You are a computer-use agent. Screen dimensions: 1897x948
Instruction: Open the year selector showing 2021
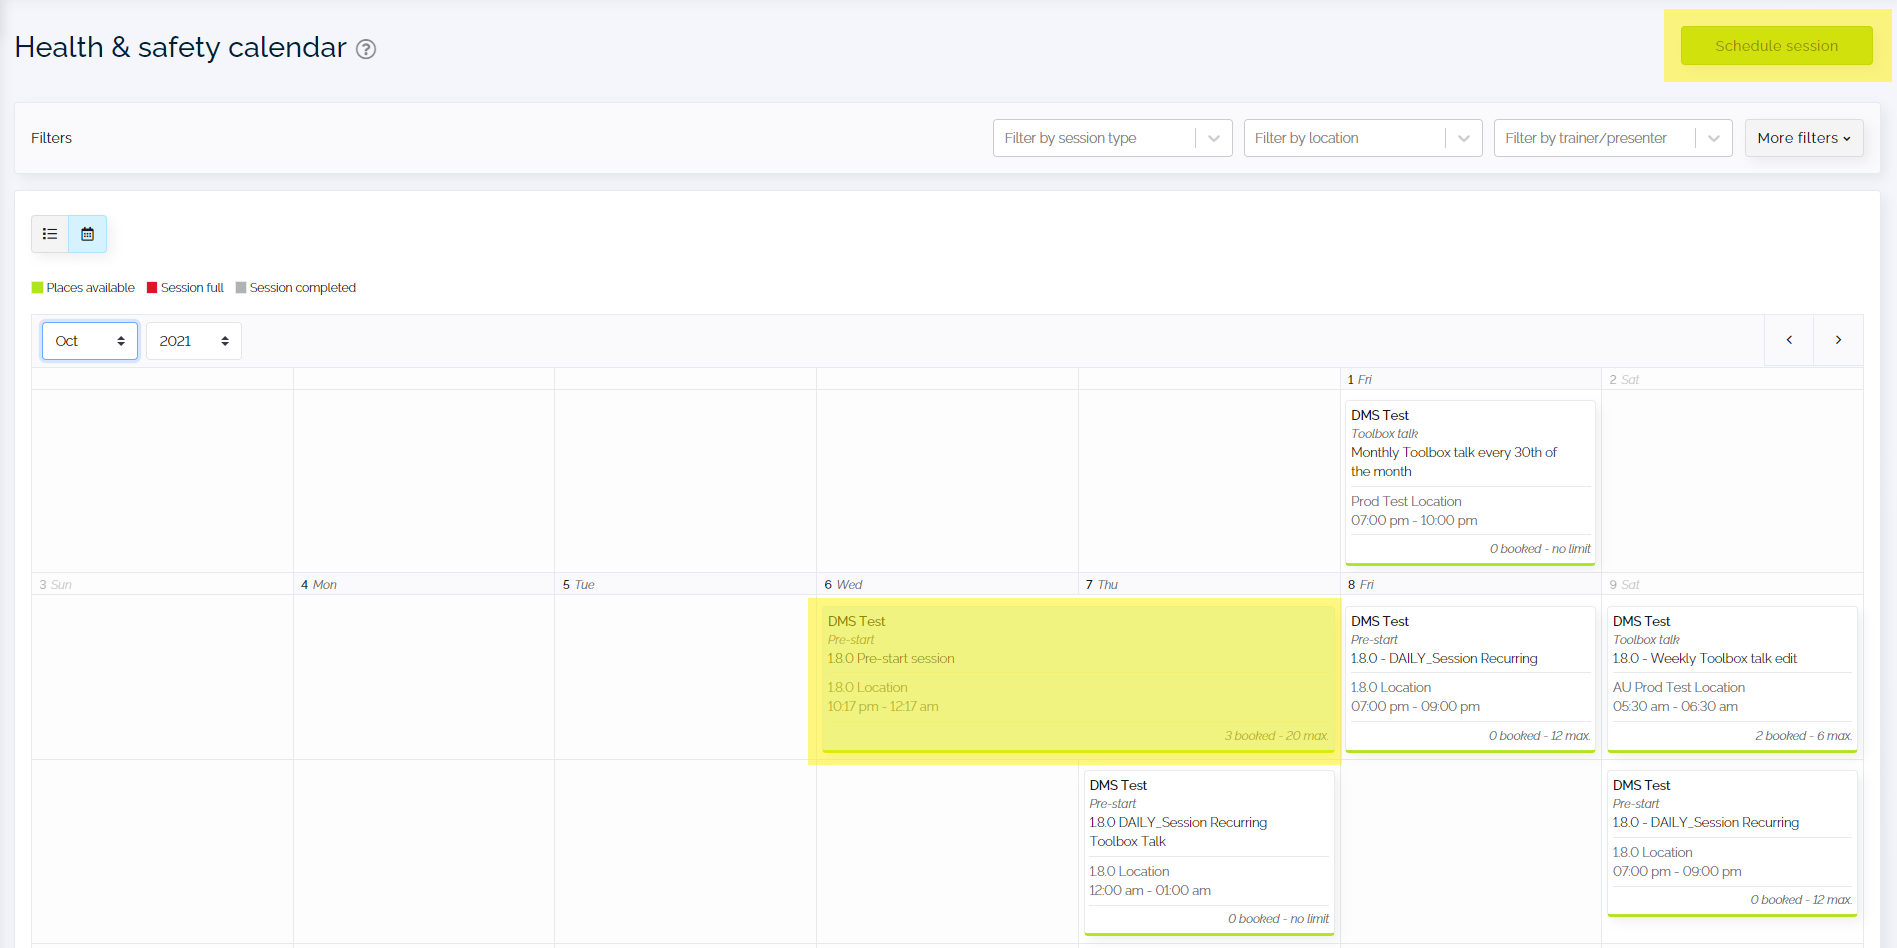point(193,340)
